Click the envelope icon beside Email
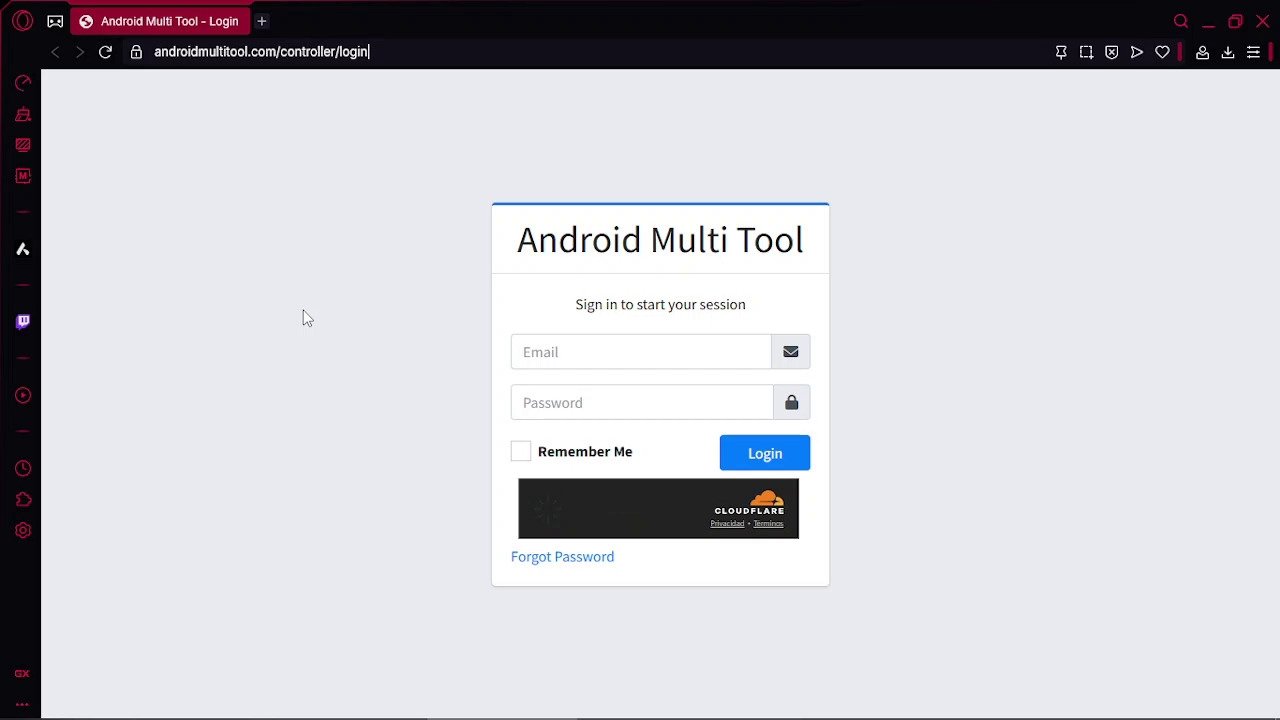Viewport: 1280px width, 720px height. click(x=791, y=352)
